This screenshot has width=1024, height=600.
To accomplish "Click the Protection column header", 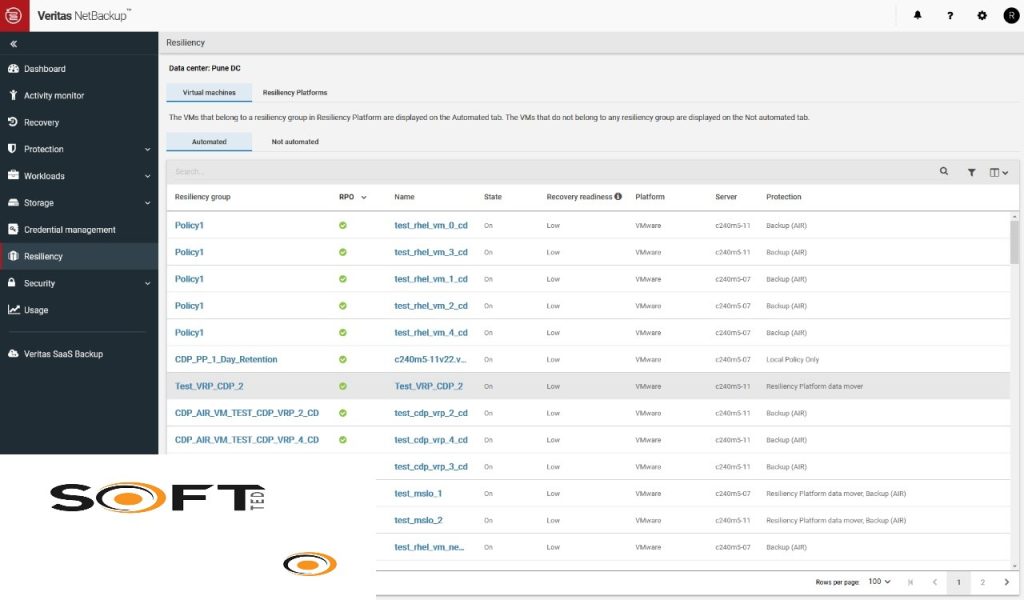I will pos(784,197).
